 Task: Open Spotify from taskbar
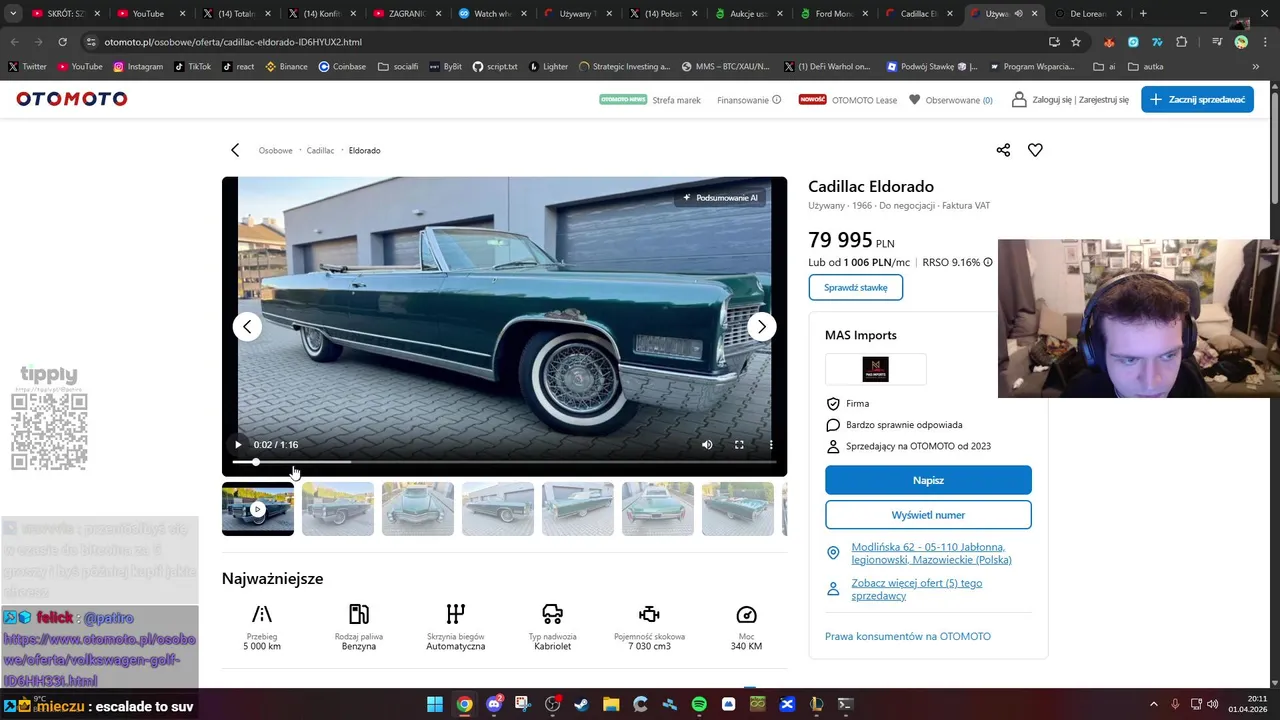[x=699, y=704]
